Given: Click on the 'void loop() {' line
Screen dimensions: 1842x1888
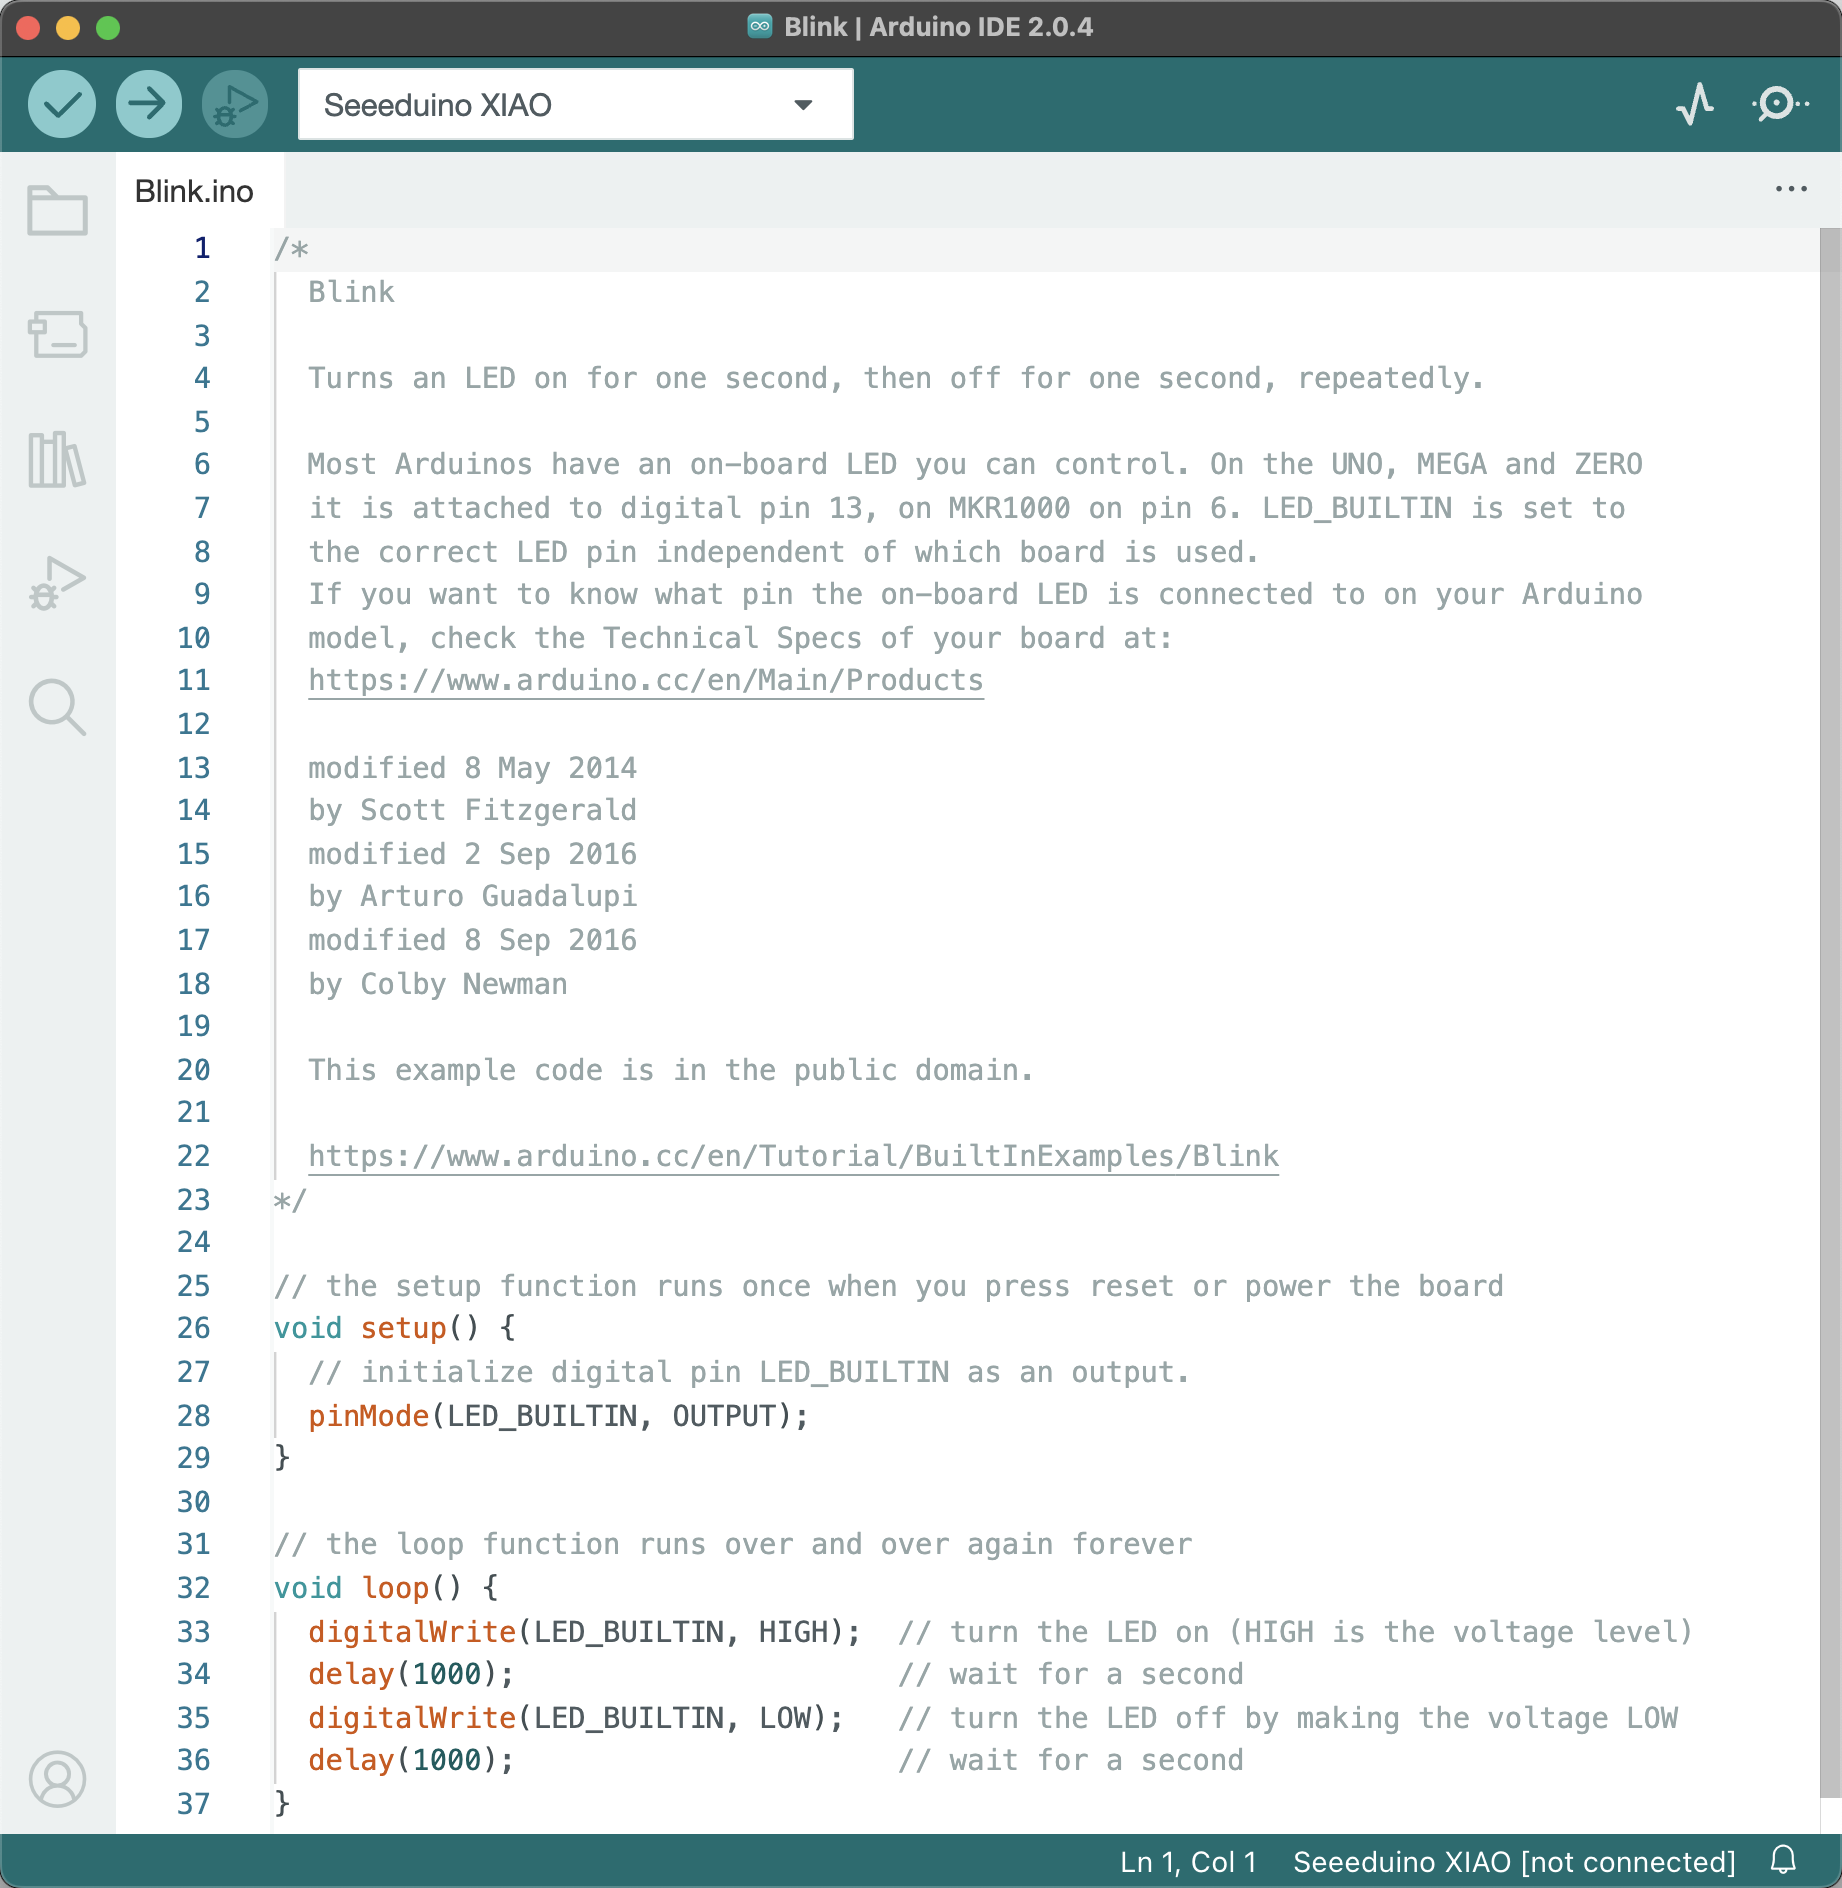Looking at the screenshot, I should (386, 1588).
